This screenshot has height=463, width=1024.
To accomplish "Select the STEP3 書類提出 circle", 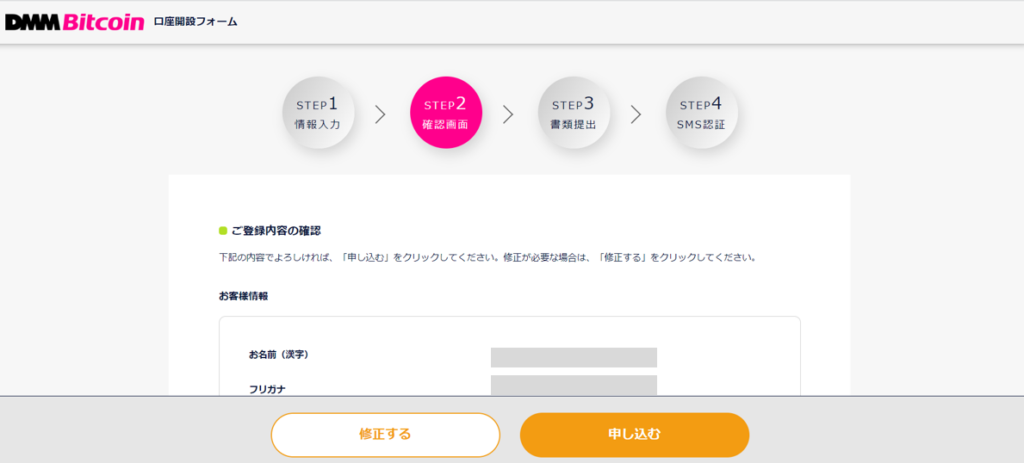I will pyautogui.click(x=573, y=113).
